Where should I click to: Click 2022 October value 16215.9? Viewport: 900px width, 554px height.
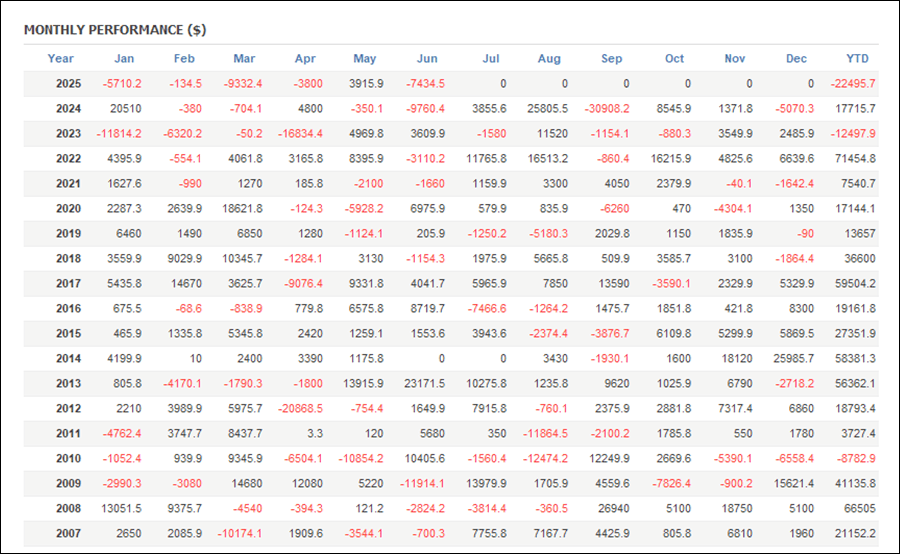(671, 158)
